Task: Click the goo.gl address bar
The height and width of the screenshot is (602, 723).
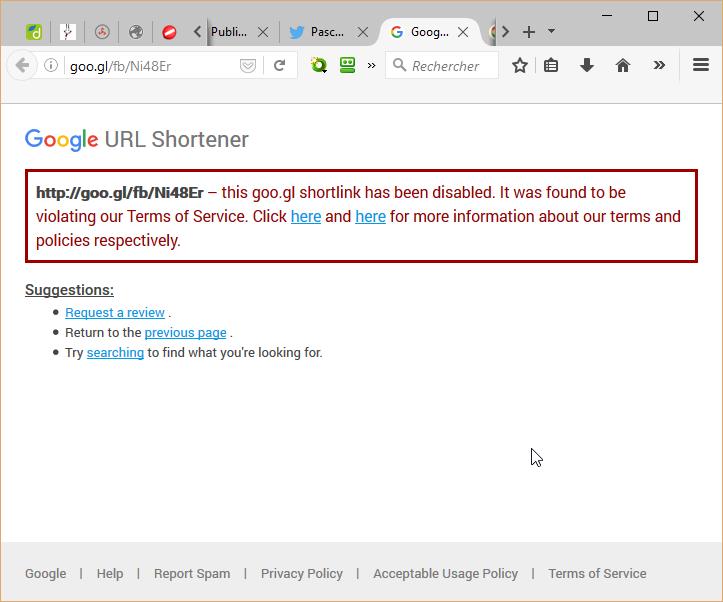Action: point(152,66)
